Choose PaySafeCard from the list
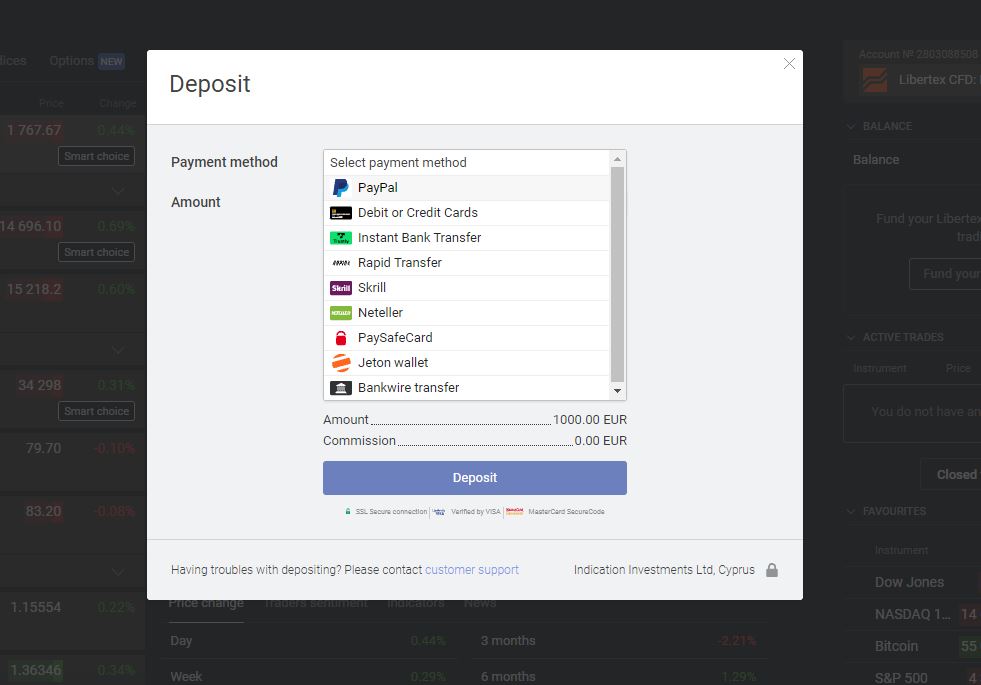Screen dimensions: 981x685 pyautogui.click(x=466, y=338)
